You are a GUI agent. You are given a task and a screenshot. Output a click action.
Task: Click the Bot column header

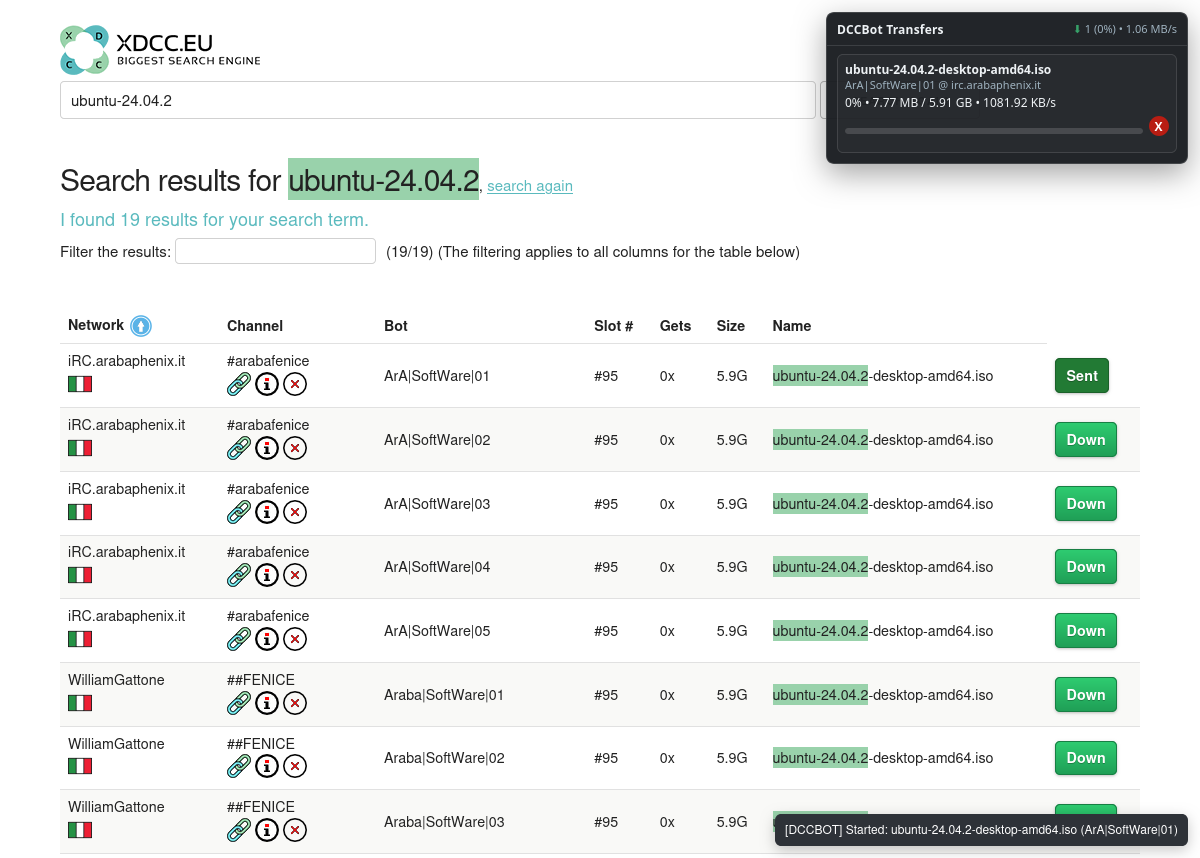[x=396, y=326]
